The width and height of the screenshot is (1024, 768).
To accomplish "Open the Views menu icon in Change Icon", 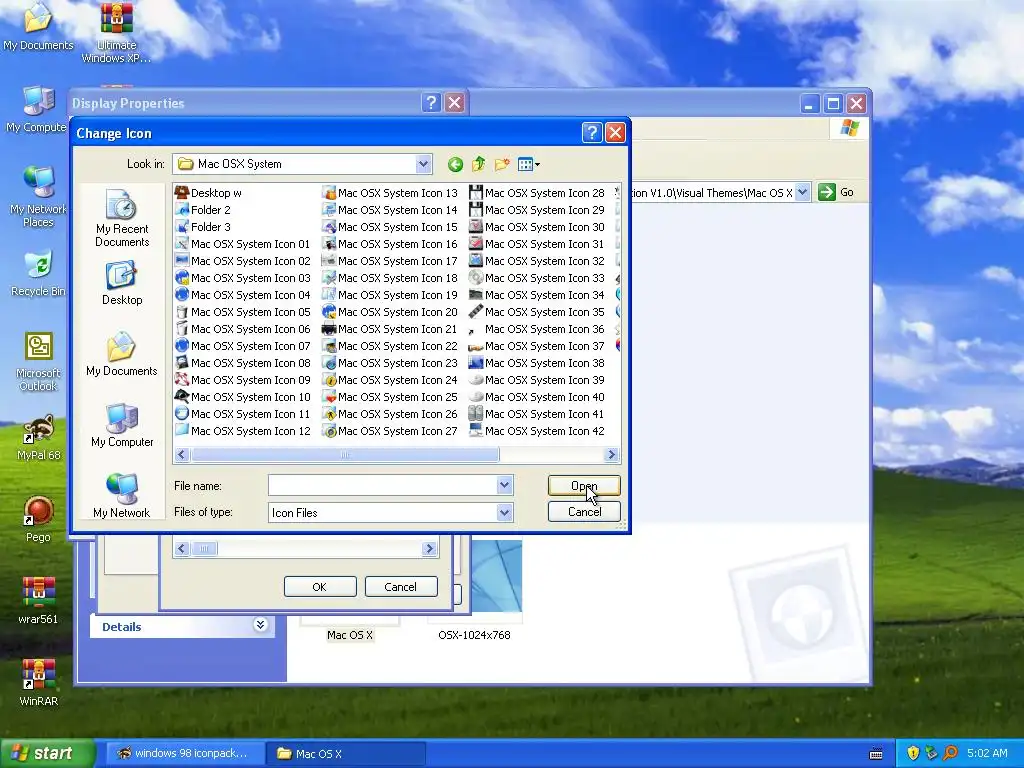I will 528,165.
